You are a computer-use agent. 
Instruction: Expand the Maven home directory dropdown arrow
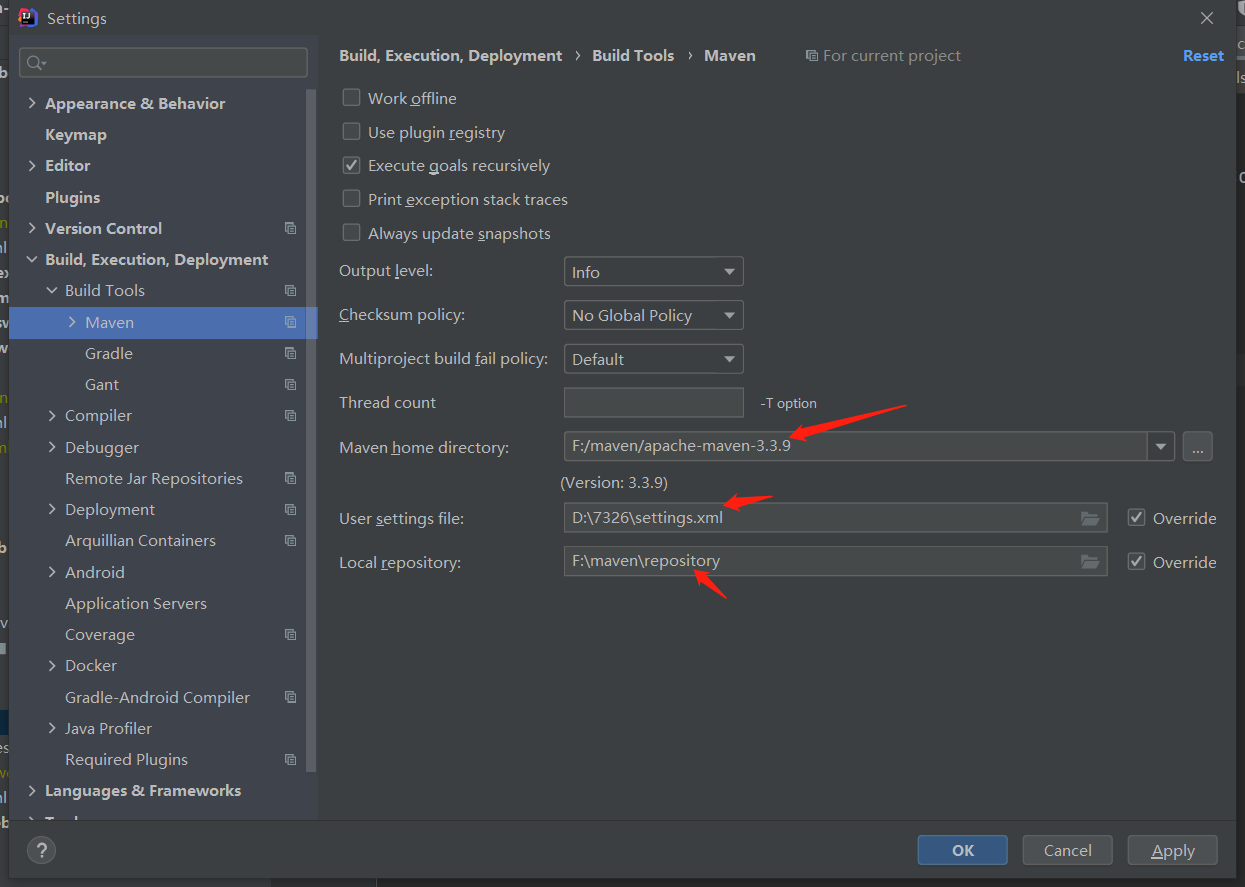pyautogui.click(x=1160, y=446)
